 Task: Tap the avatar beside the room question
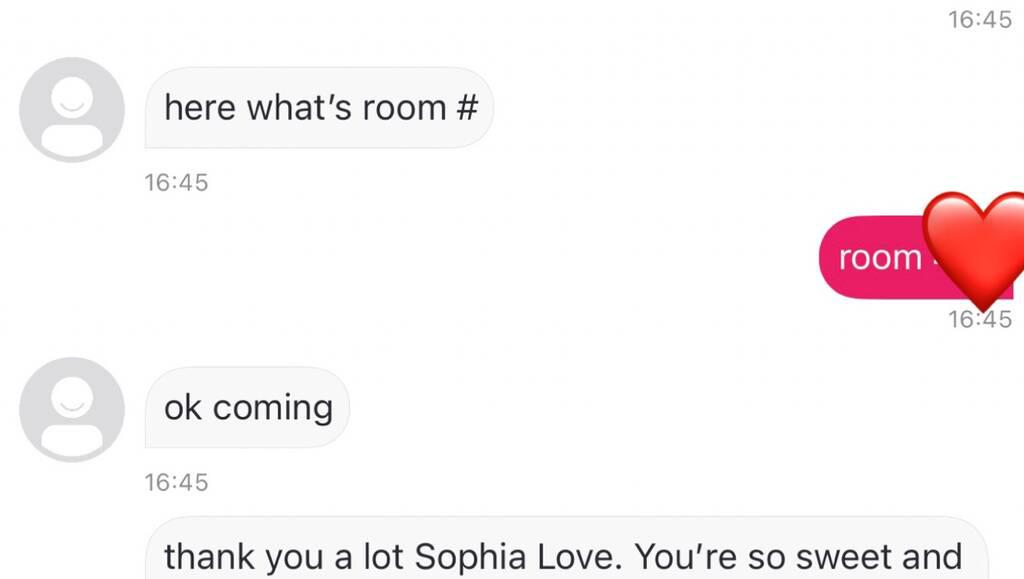pyautogui.click(x=72, y=109)
